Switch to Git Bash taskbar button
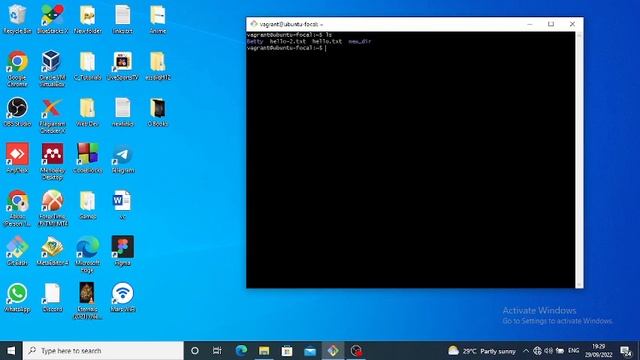This screenshot has height=360, width=640. point(333,351)
